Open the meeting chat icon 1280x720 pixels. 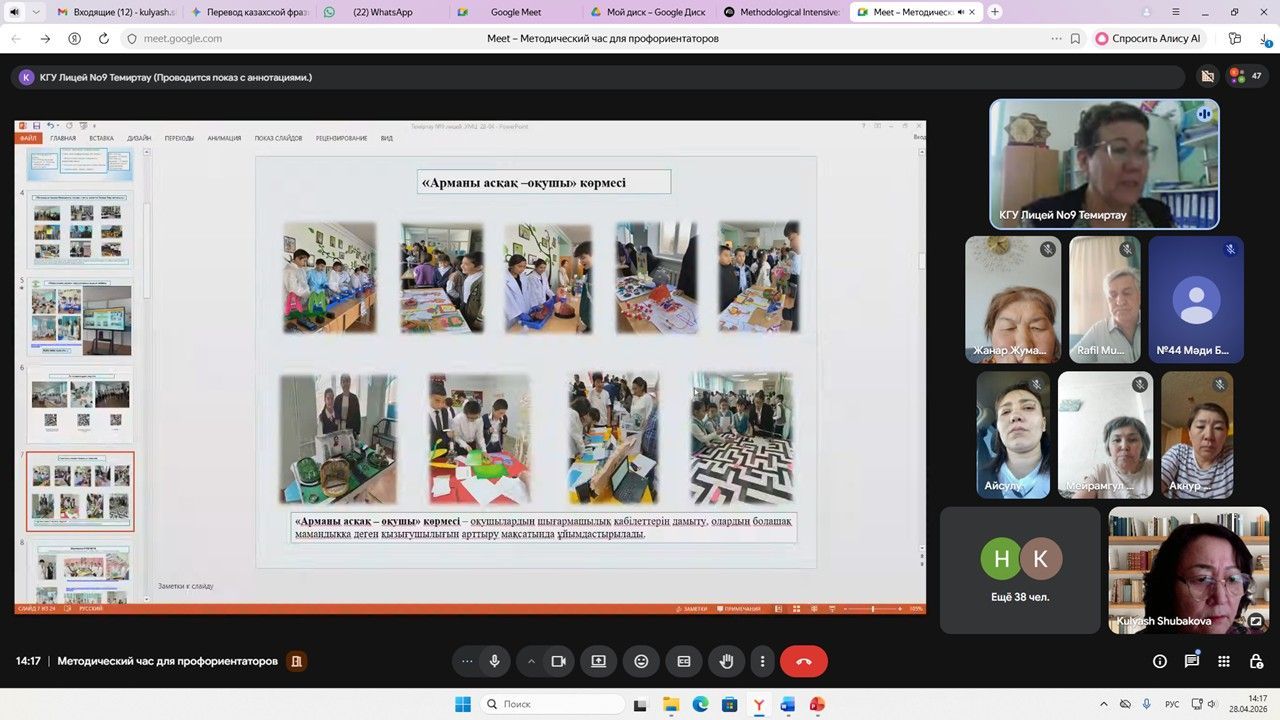coord(1192,661)
